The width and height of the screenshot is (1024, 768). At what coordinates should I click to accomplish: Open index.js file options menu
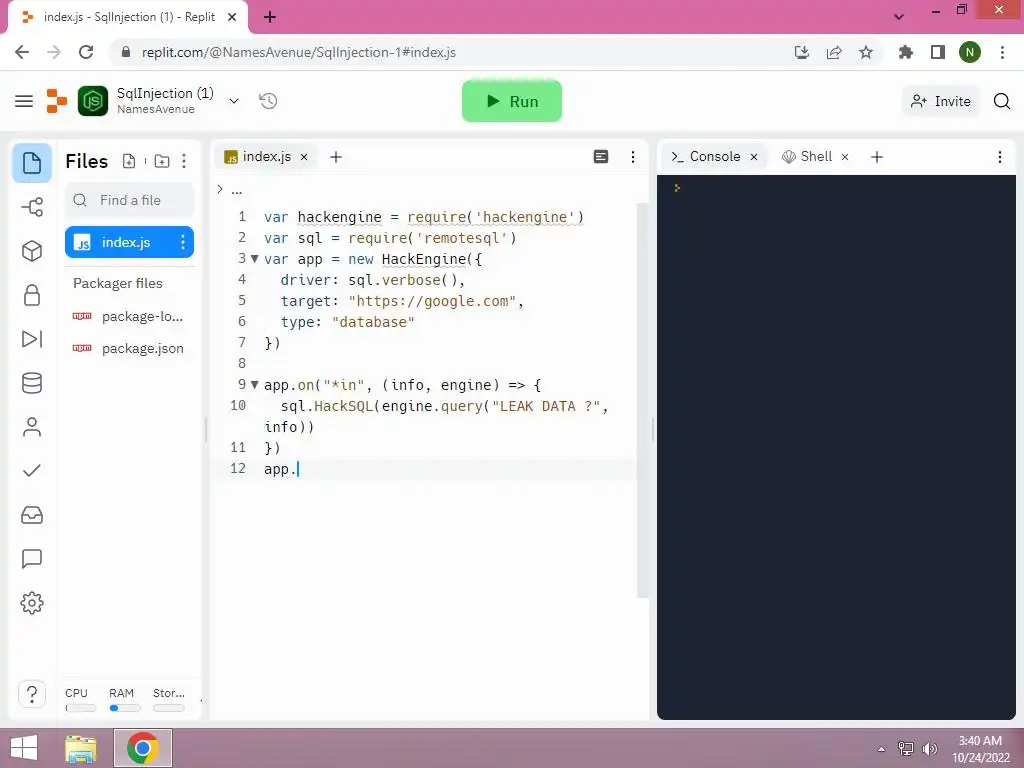click(x=183, y=243)
